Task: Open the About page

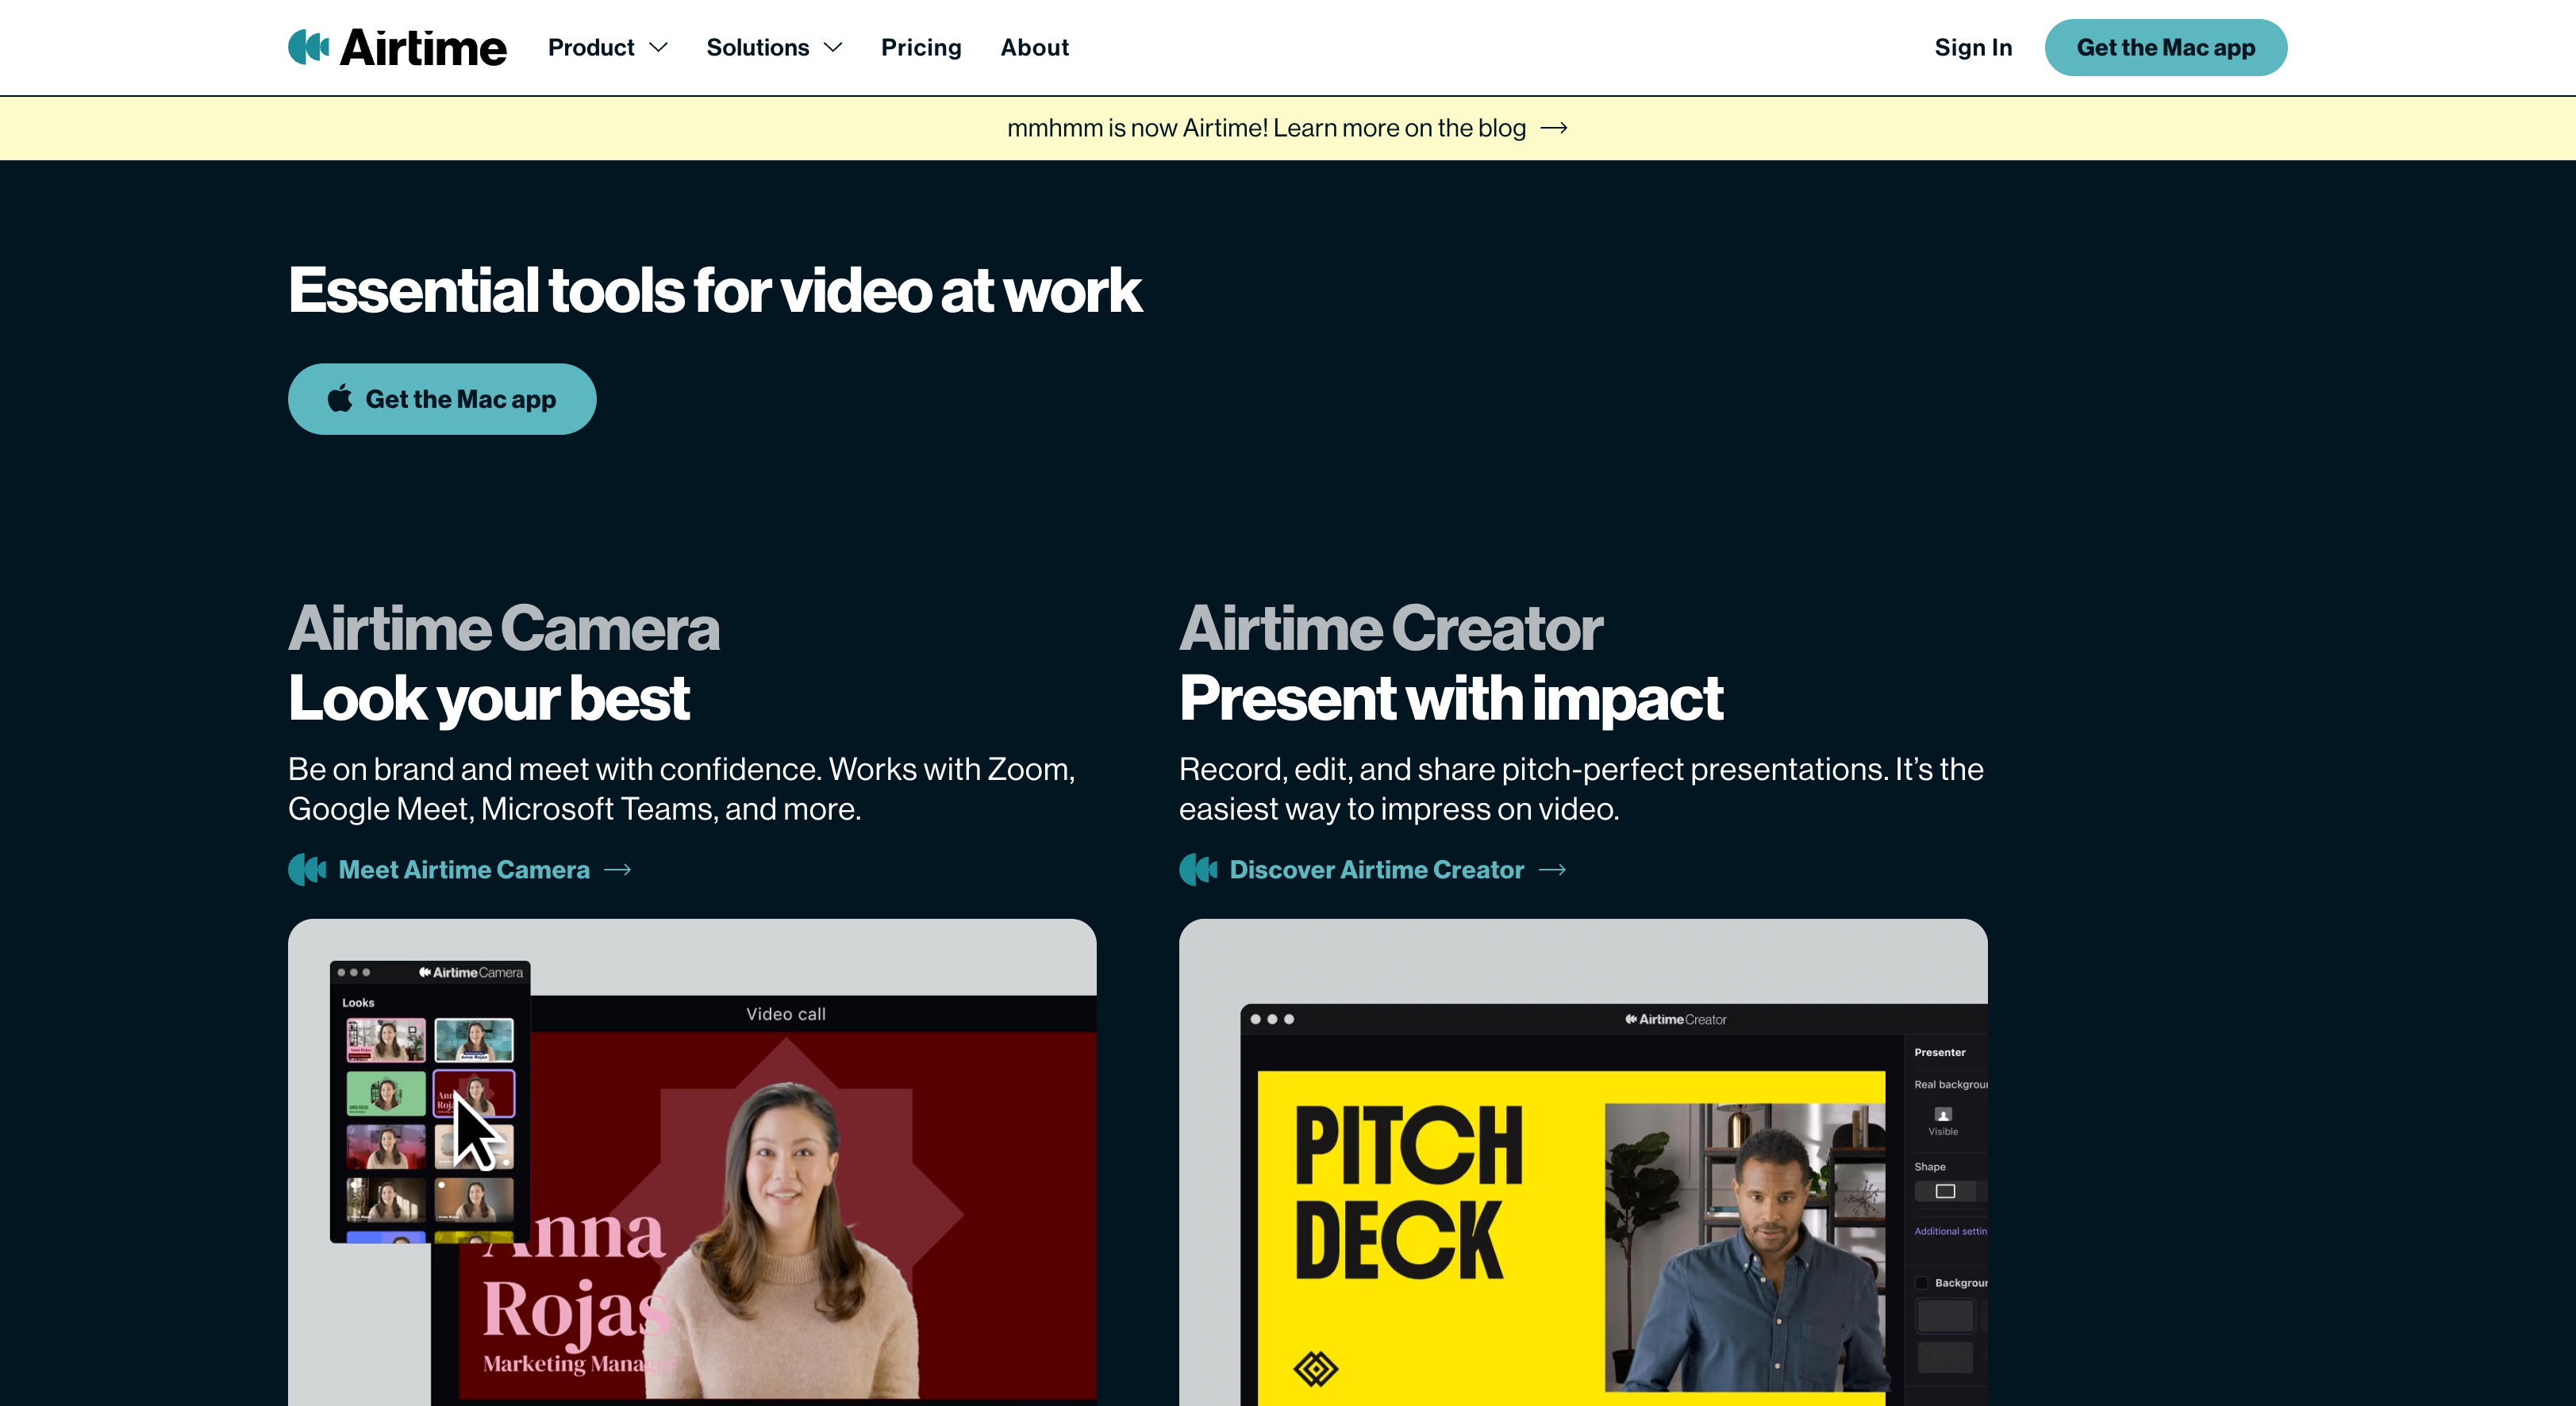Action: pyautogui.click(x=1034, y=47)
